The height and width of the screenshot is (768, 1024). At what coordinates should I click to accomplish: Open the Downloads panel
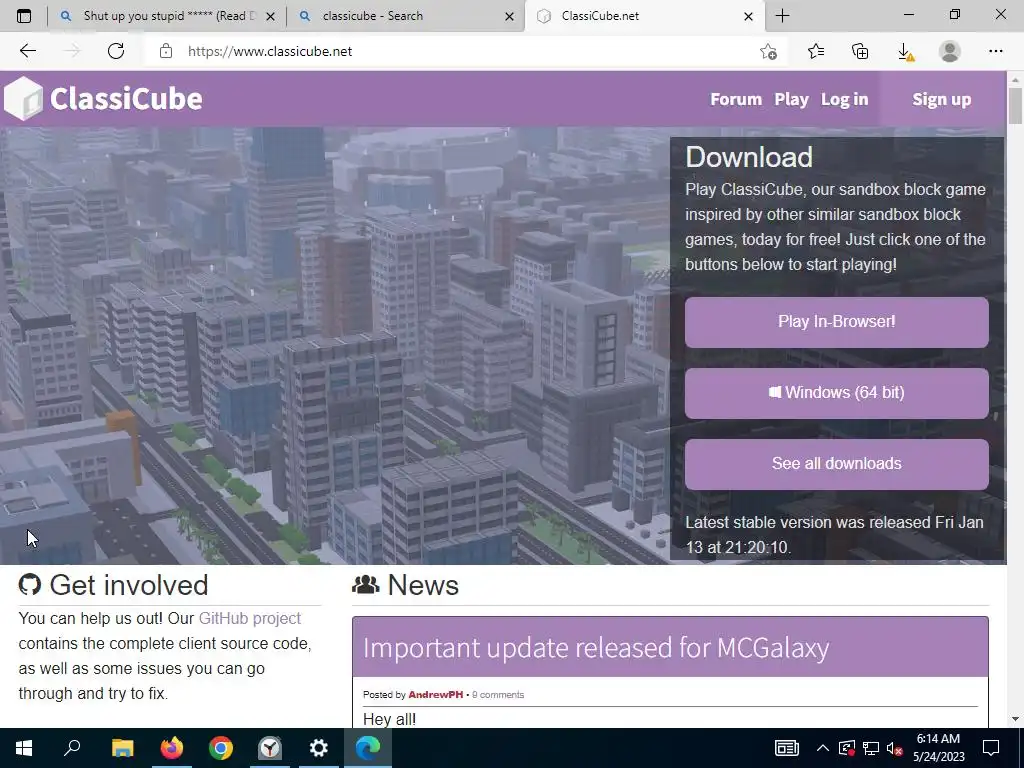coord(905,52)
